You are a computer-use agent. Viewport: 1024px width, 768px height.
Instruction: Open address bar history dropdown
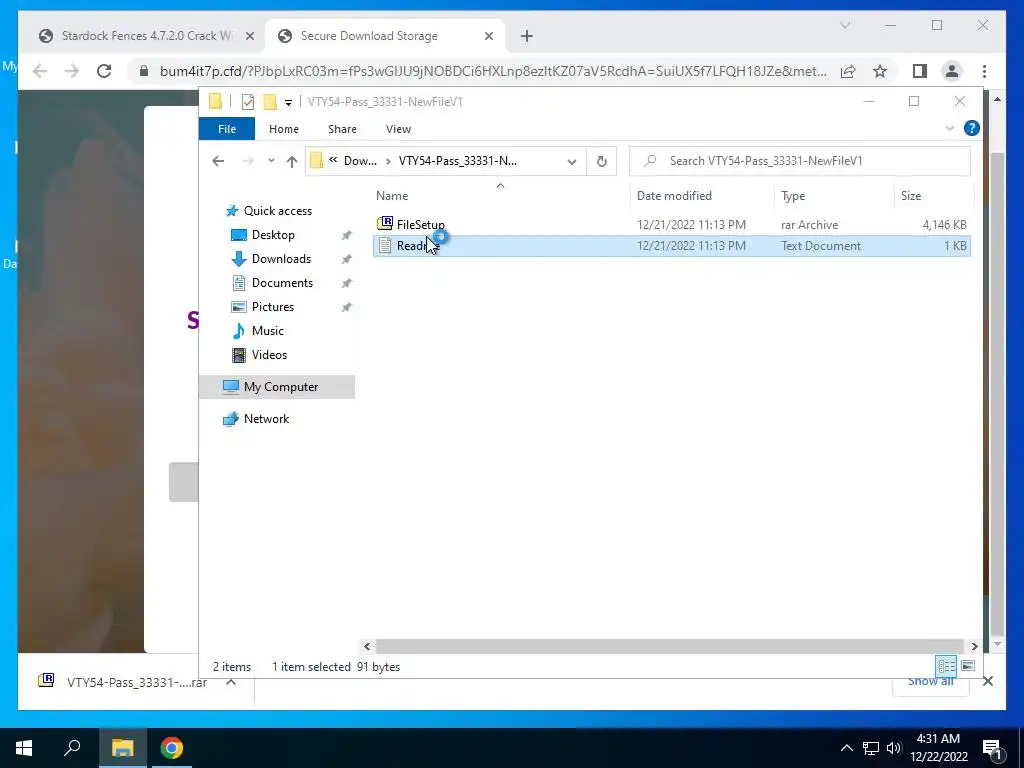click(x=571, y=161)
